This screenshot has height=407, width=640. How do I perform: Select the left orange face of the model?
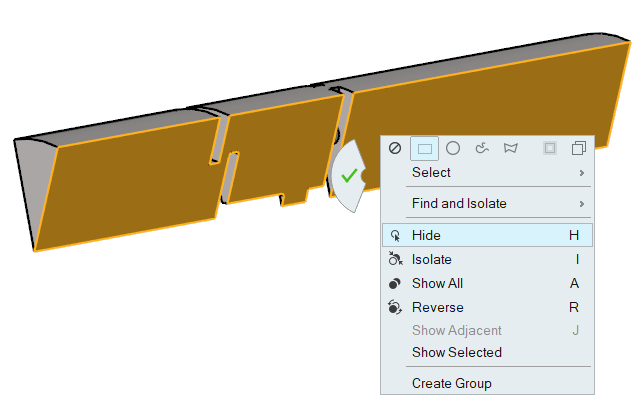pyautogui.click(x=131, y=184)
